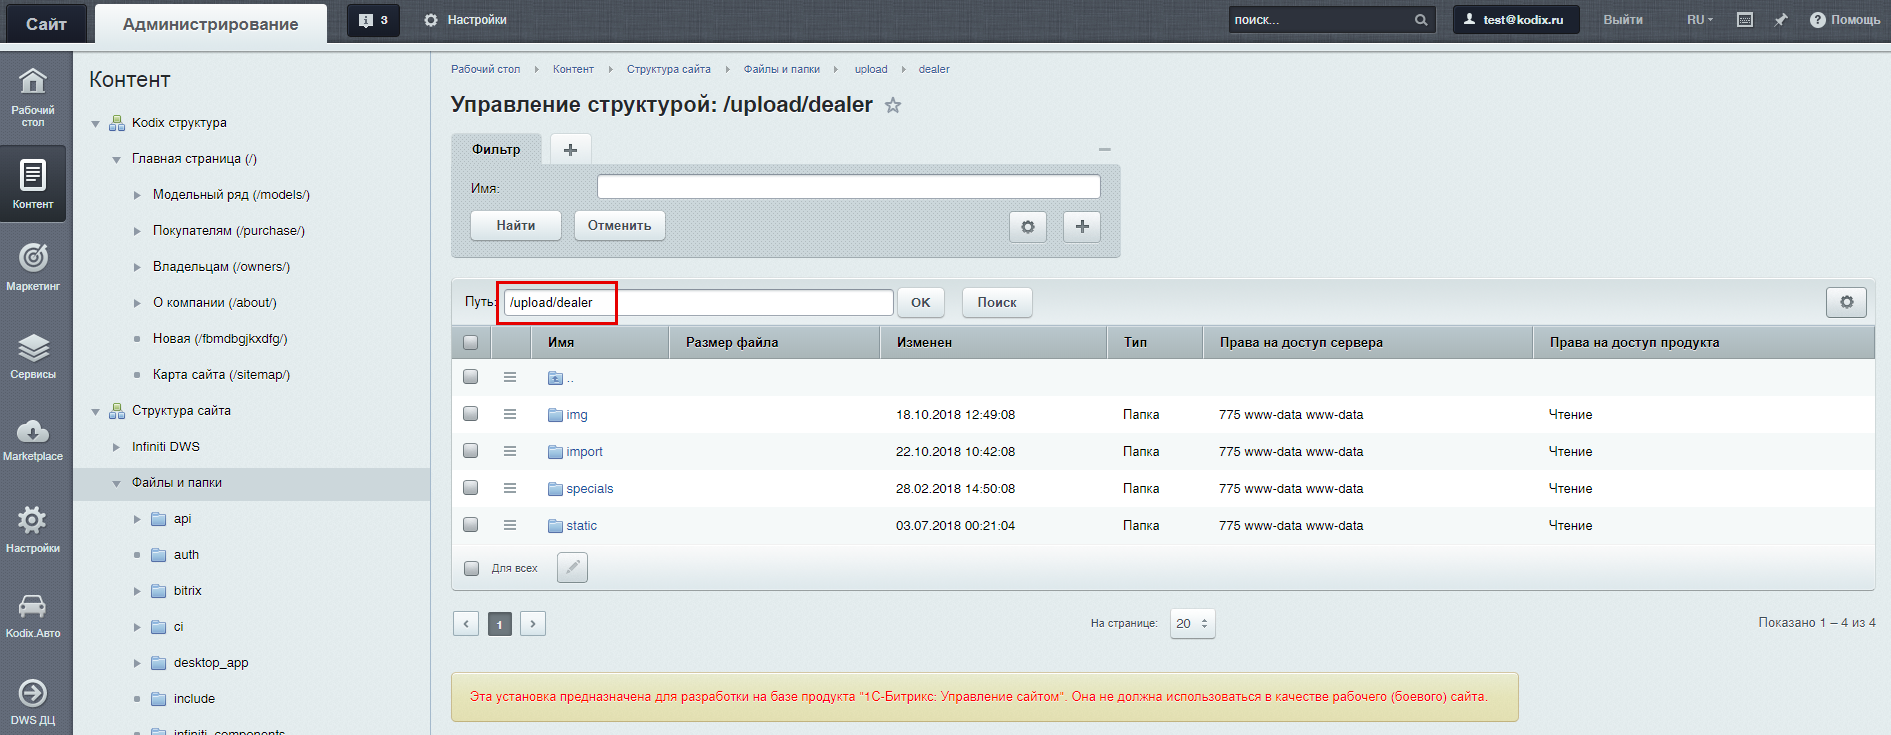
Task: Toggle the Для всех checkbox
Action: pyautogui.click(x=472, y=568)
